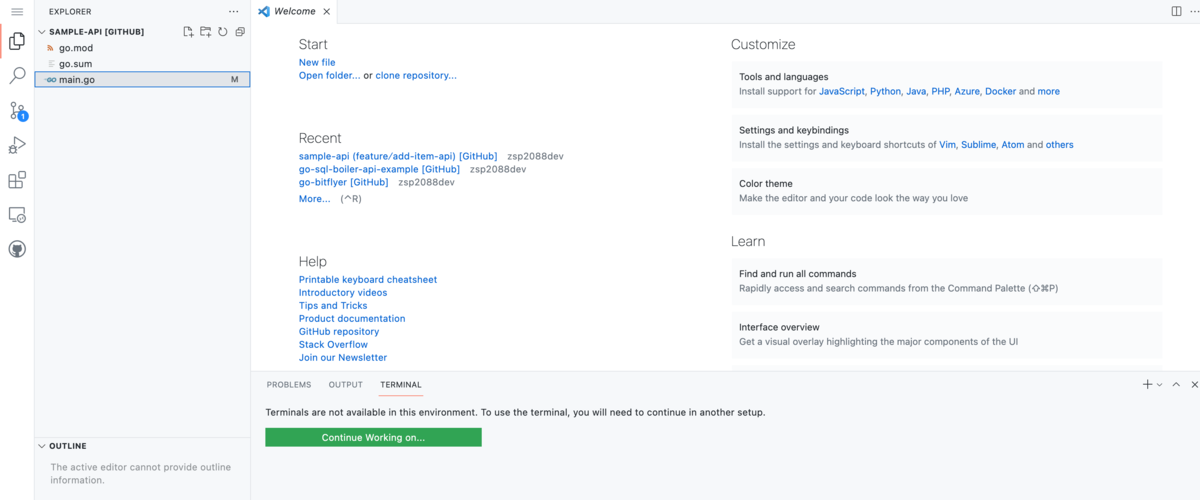Click the Continue Working on... button
This screenshot has width=1200, height=500.
click(373, 437)
